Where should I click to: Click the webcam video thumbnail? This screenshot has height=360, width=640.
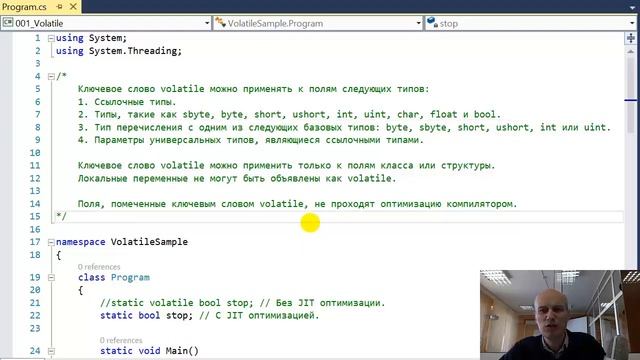click(560, 315)
